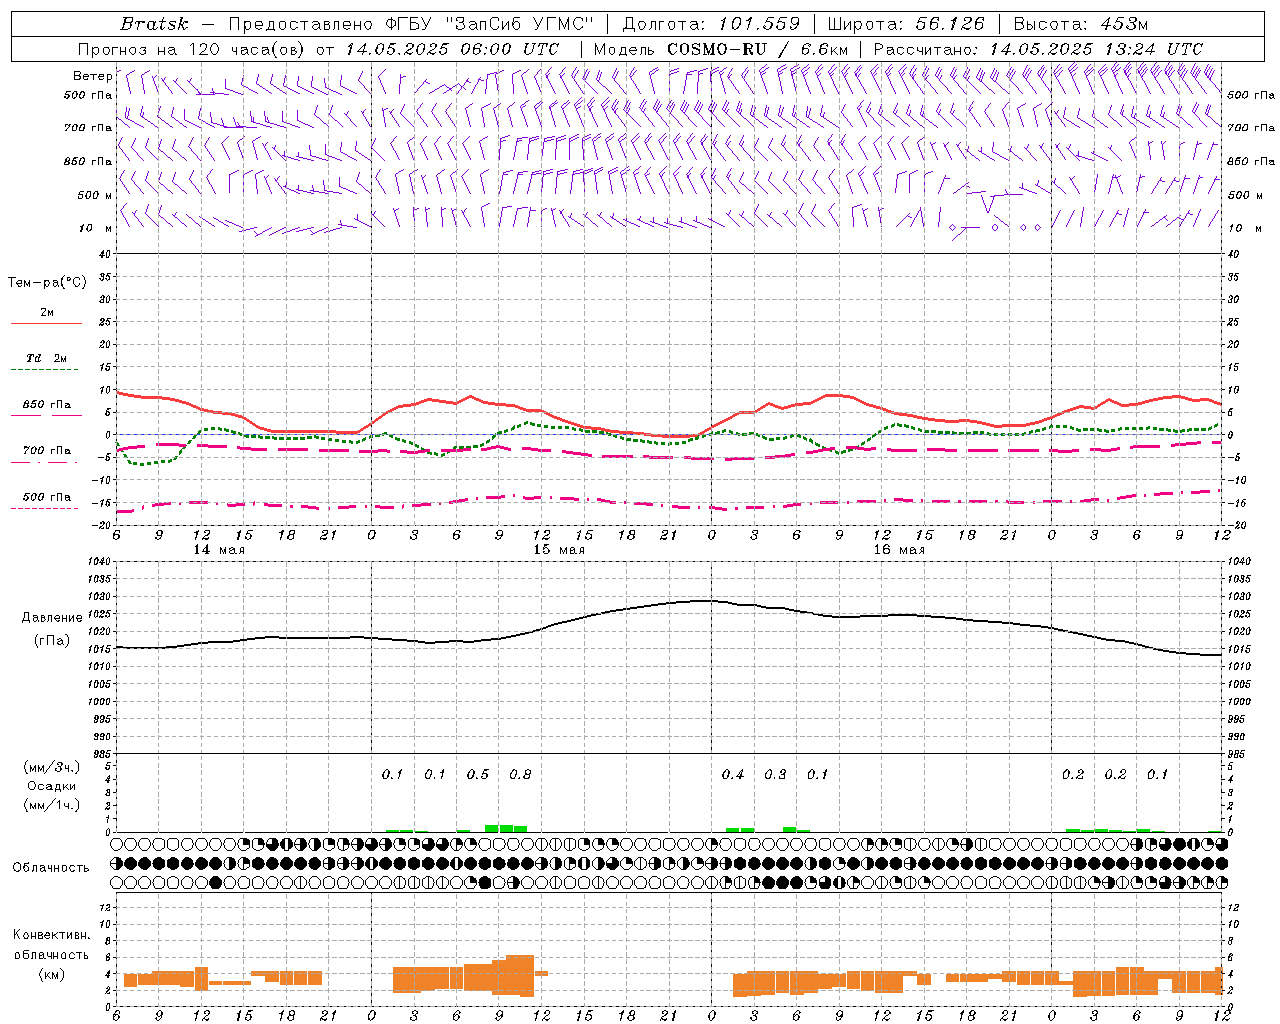
Task: Click "Прогноз на 120 часа(ов)" text
Action: [192, 49]
